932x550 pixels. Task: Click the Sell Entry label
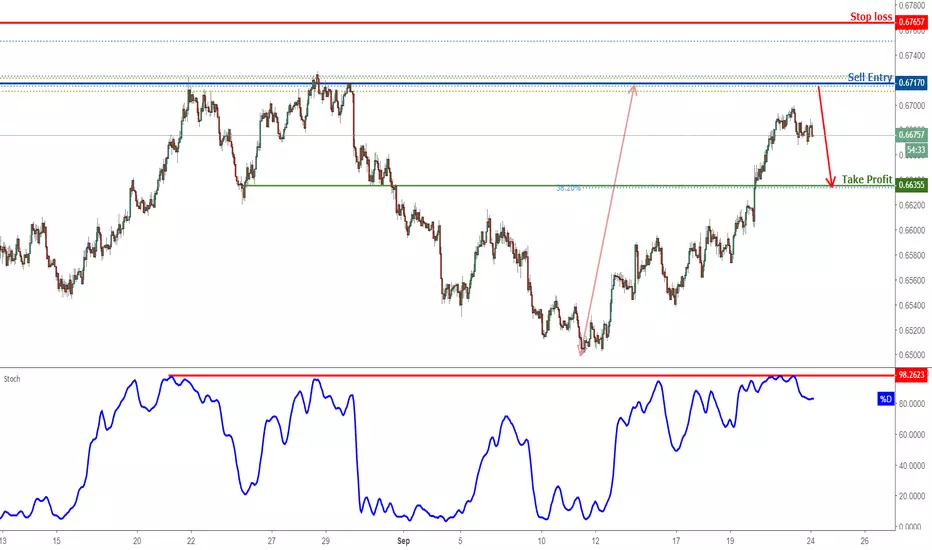click(x=870, y=77)
